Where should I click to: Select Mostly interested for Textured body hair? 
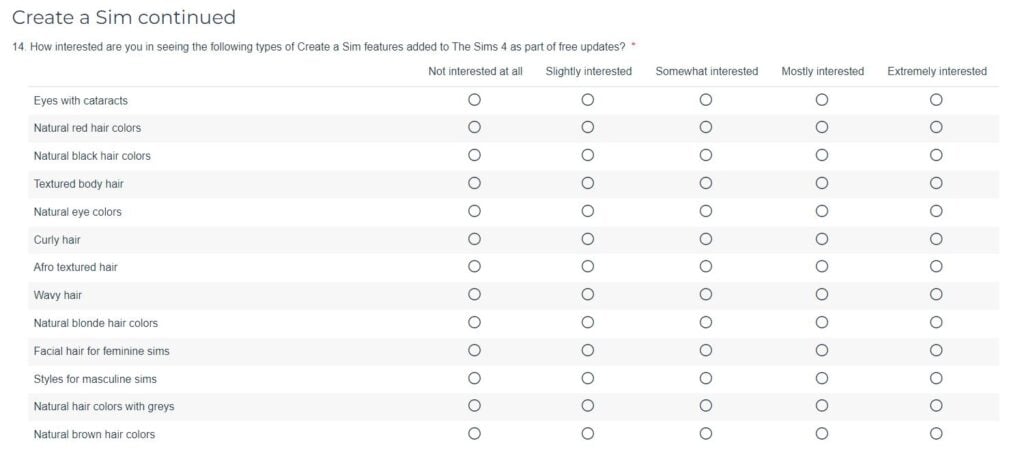pos(822,184)
